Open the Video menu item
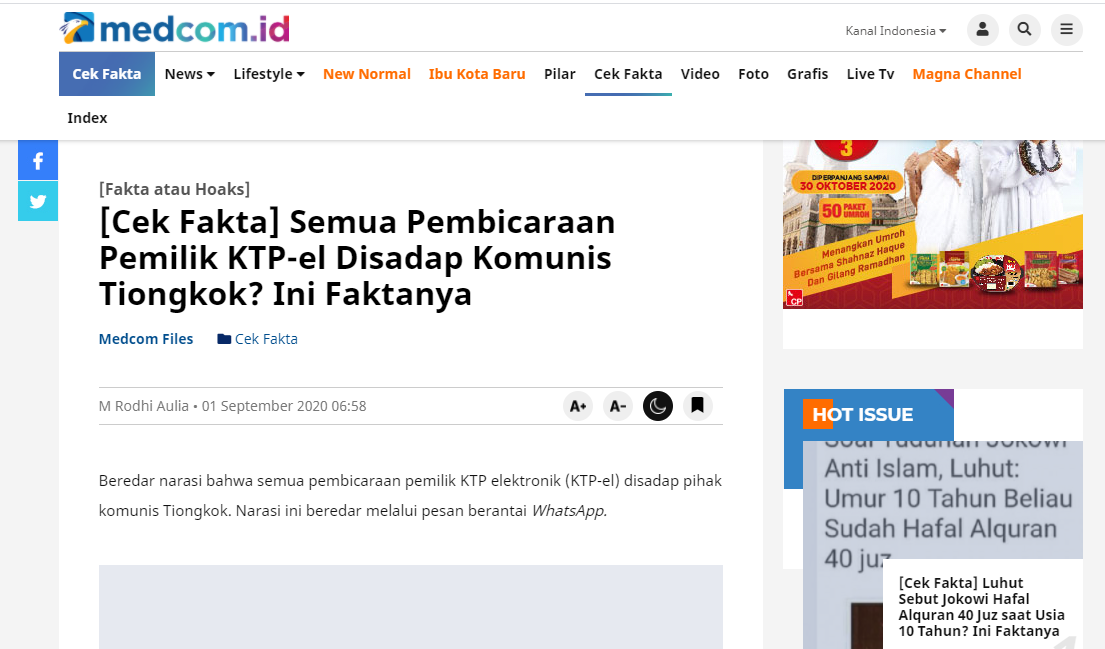The width and height of the screenshot is (1105, 649). click(x=700, y=74)
